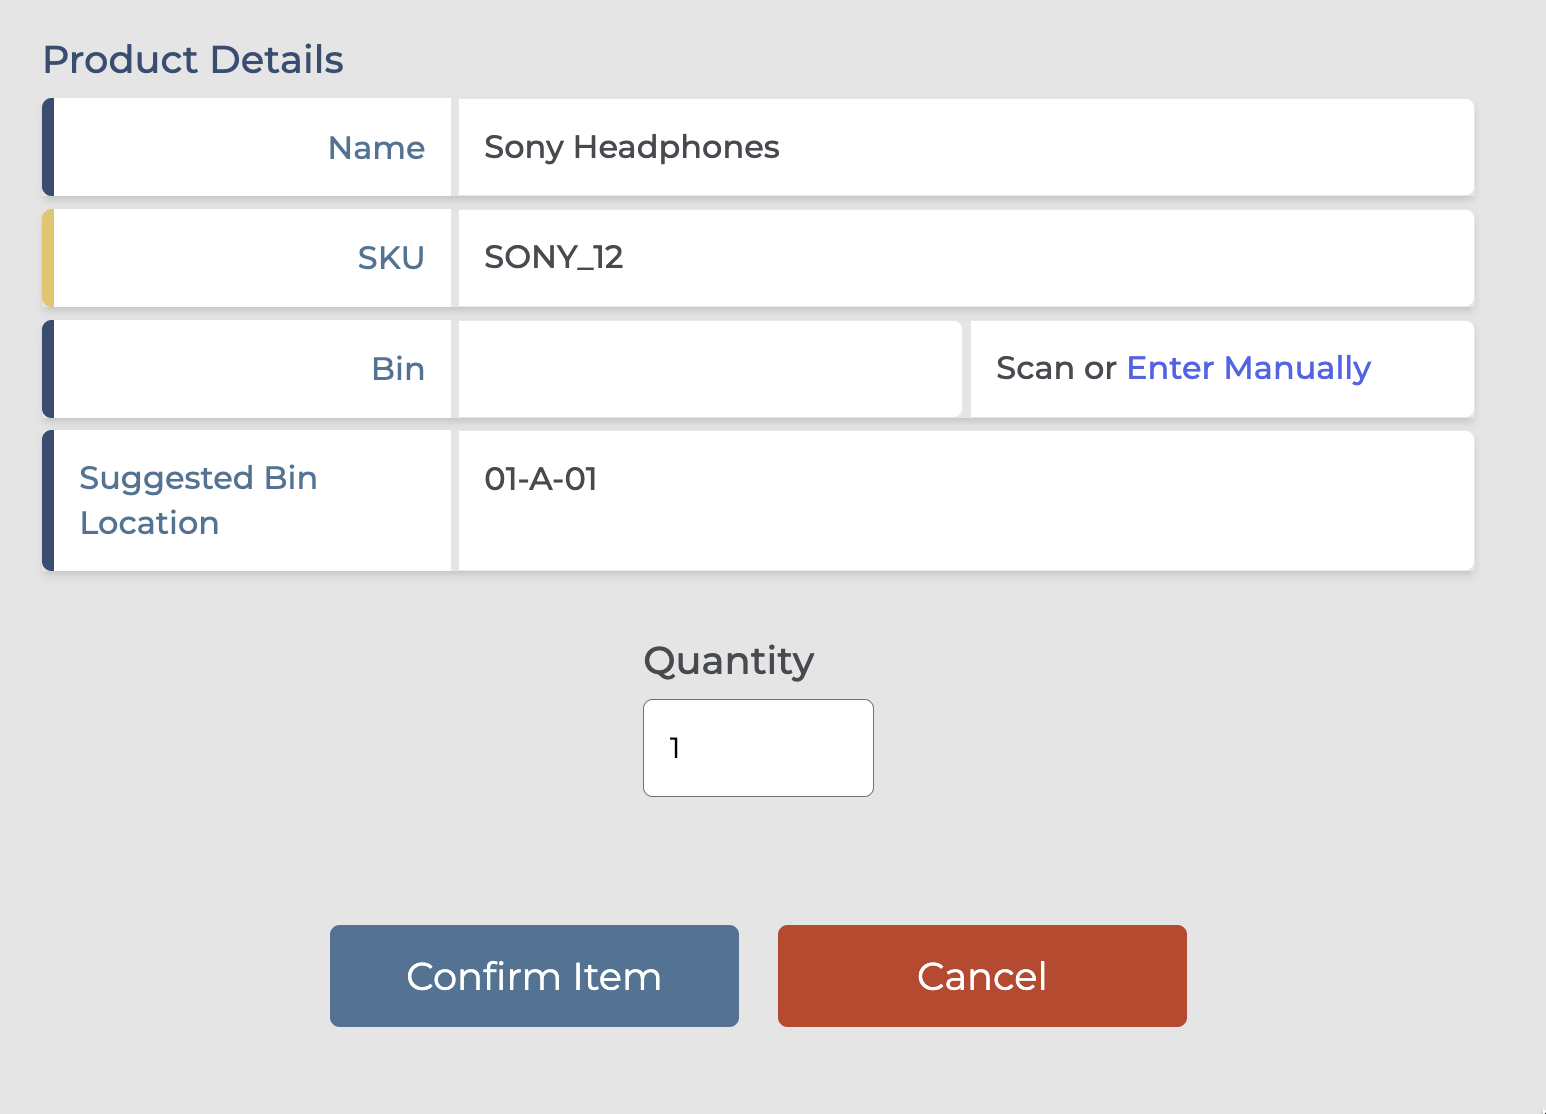This screenshot has width=1546, height=1114.
Task: Click the Quantity label text
Action: (729, 661)
